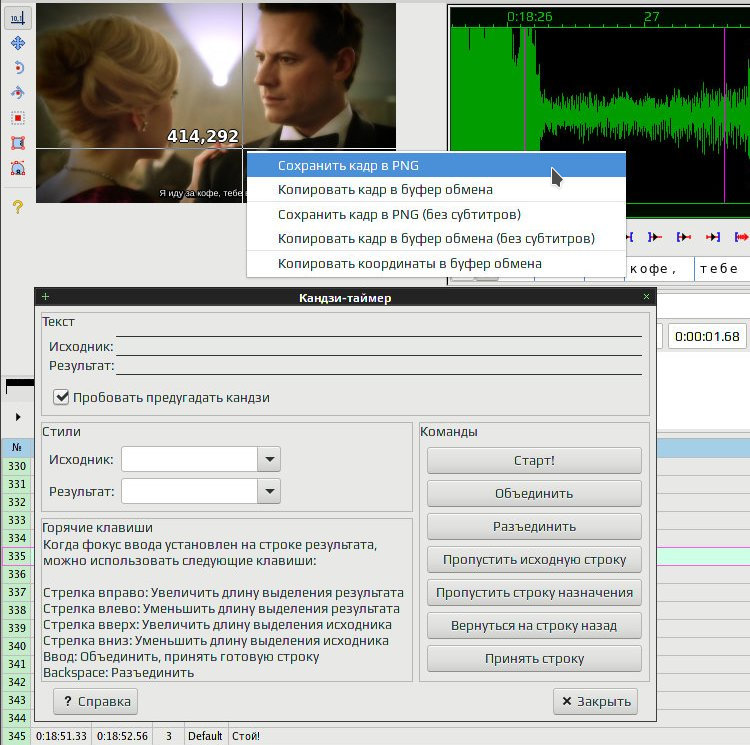Select the Rotate Z axis tool

tap(18, 68)
